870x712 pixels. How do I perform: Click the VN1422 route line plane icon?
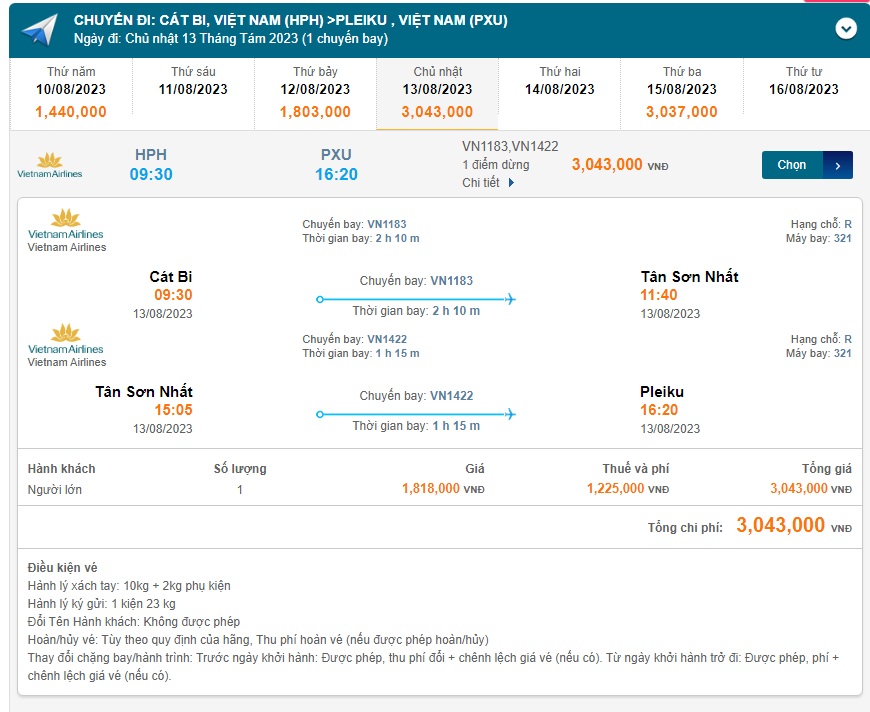509,414
